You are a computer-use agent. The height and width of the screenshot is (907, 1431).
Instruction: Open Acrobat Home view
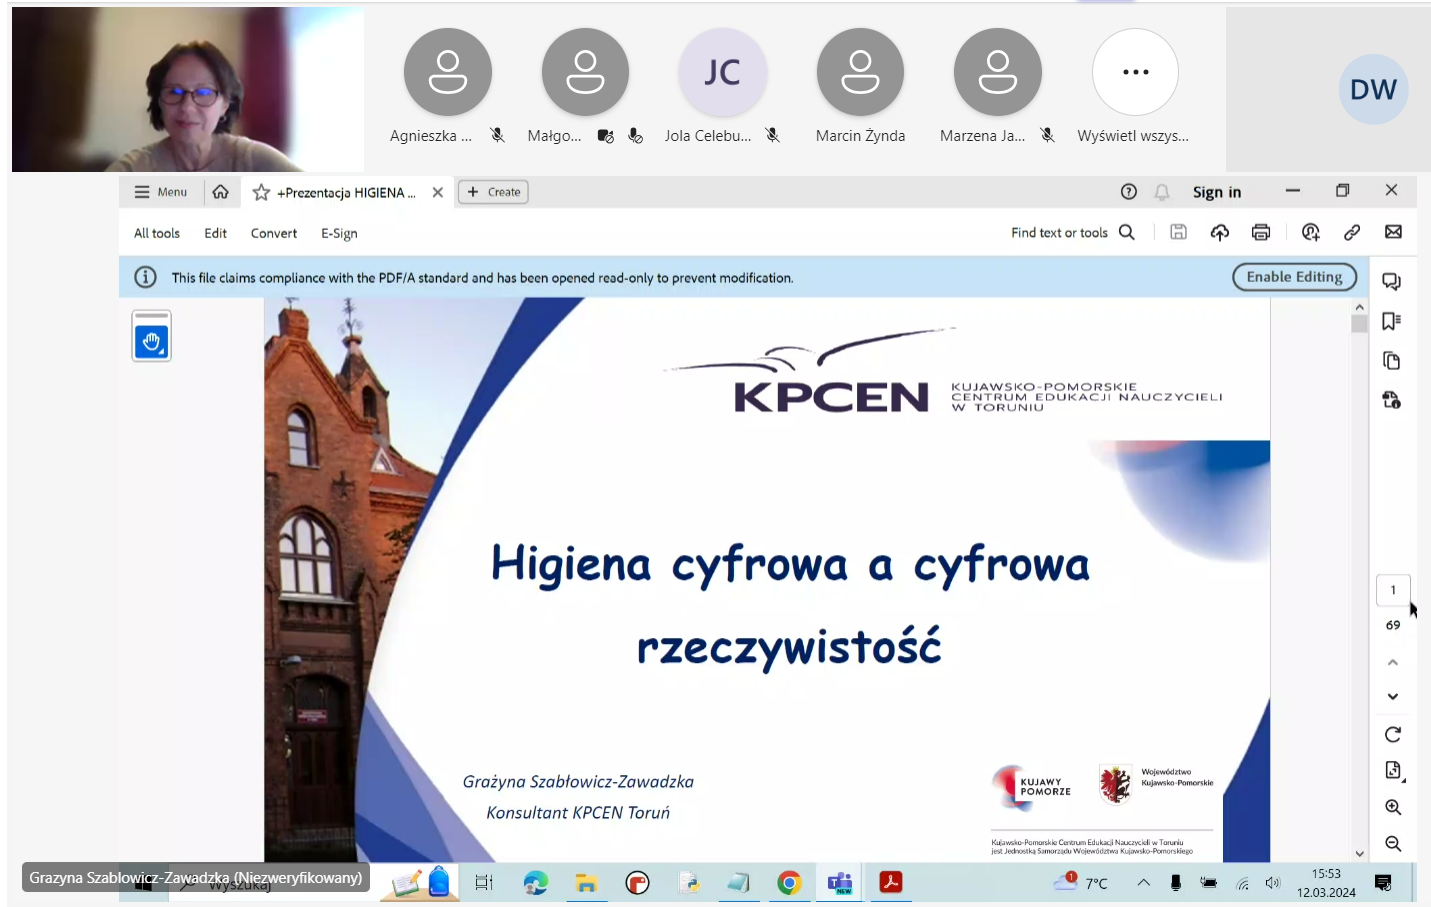pyautogui.click(x=221, y=192)
